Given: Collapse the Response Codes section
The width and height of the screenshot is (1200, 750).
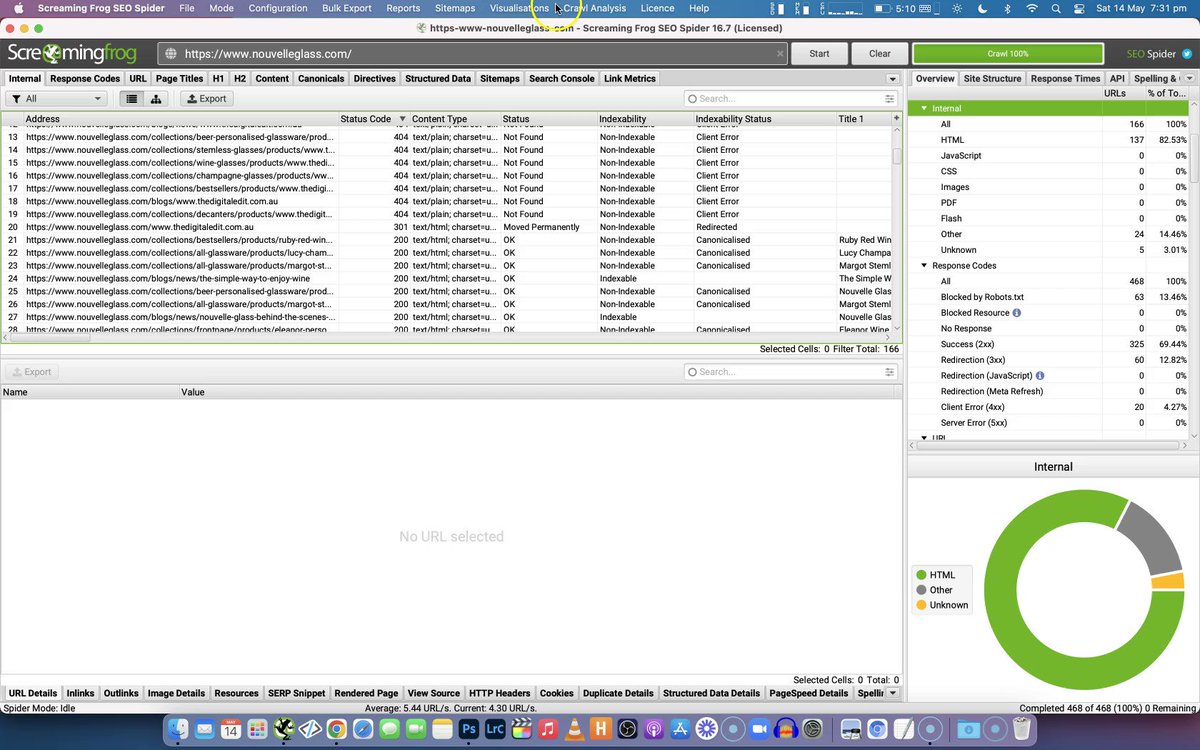Looking at the screenshot, I should coord(924,266).
